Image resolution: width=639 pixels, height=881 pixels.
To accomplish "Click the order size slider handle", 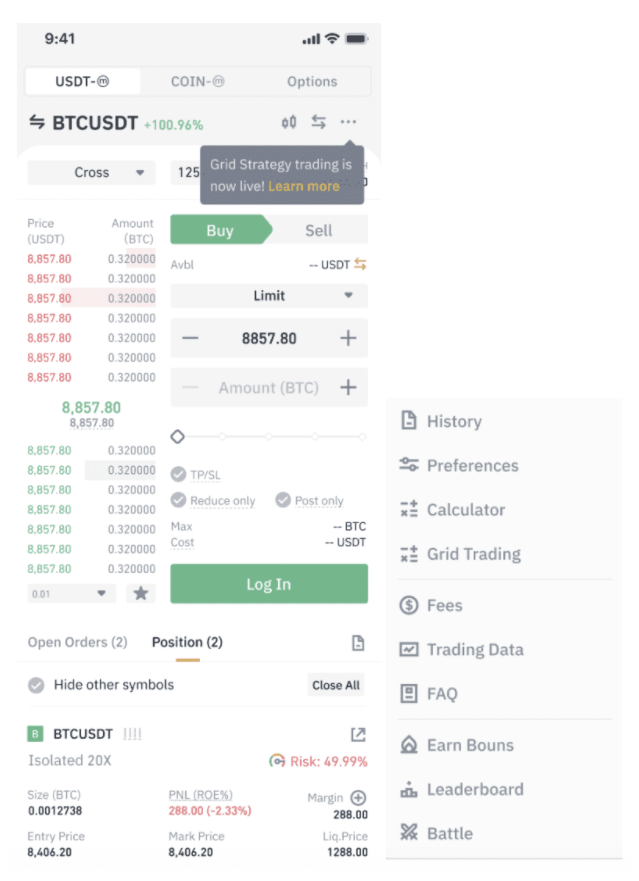I will (x=178, y=436).
